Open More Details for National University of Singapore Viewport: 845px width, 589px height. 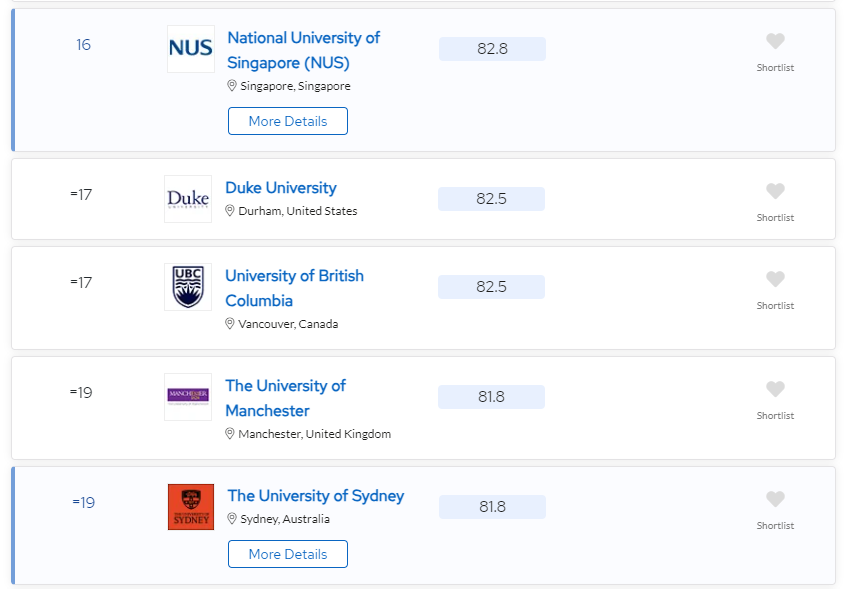[x=288, y=121]
